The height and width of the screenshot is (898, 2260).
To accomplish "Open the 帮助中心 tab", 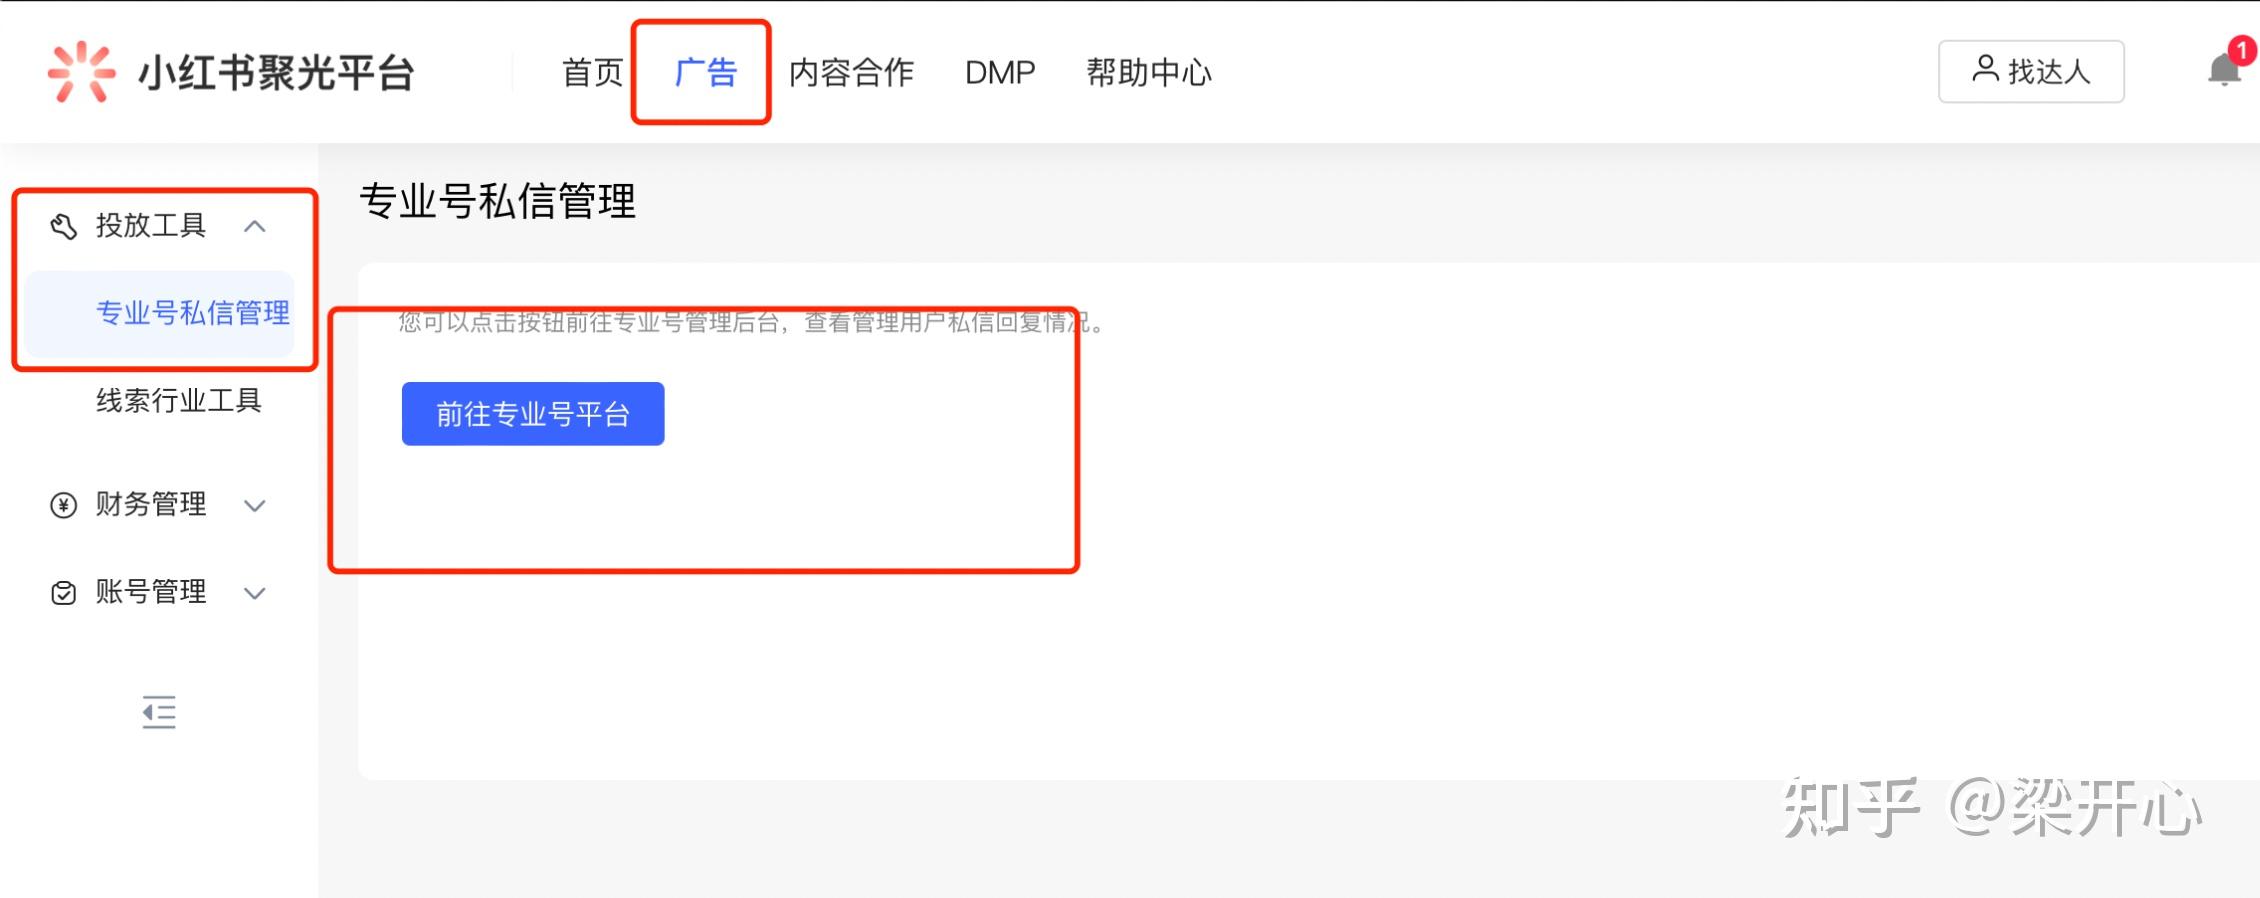I will click(1149, 72).
